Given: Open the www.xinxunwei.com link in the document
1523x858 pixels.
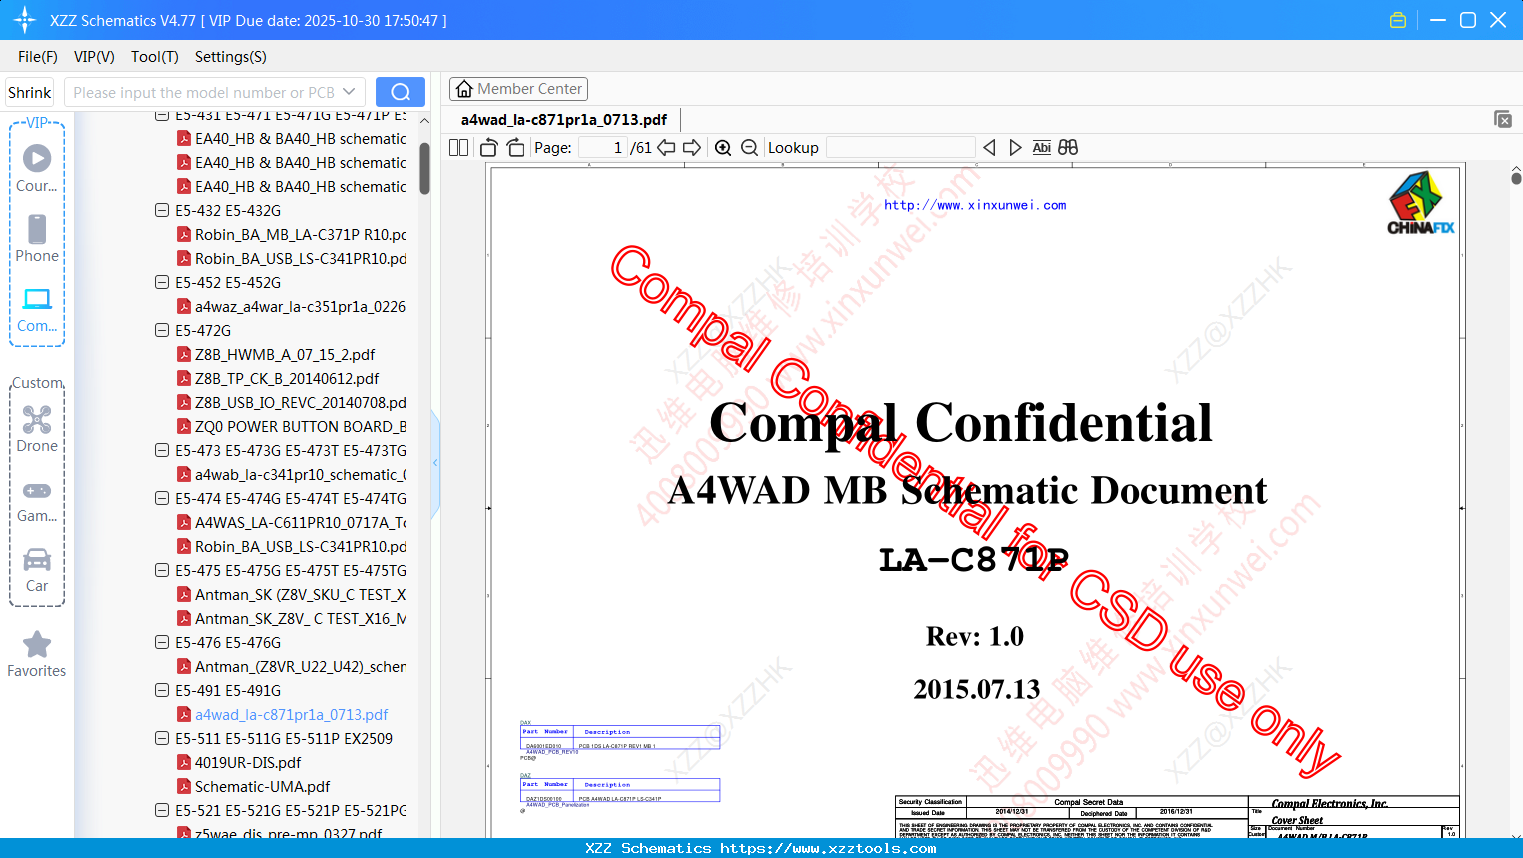Looking at the screenshot, I should 975,205.
